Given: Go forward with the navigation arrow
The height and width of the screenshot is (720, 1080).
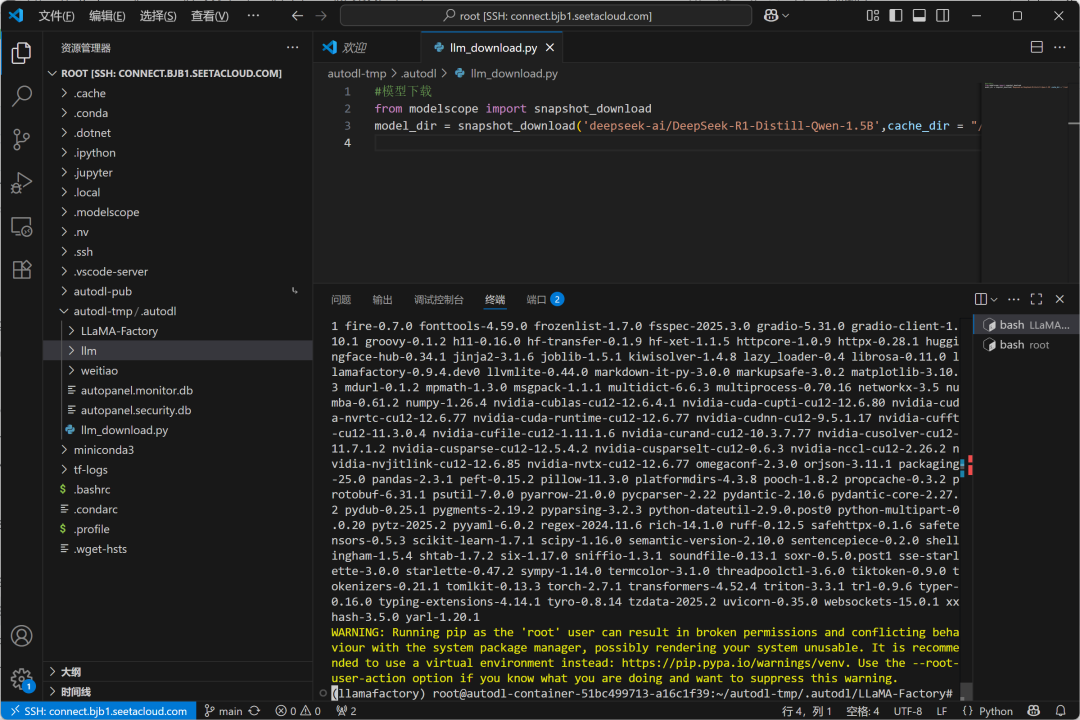Looking at the screenshot, I should 321,15.
